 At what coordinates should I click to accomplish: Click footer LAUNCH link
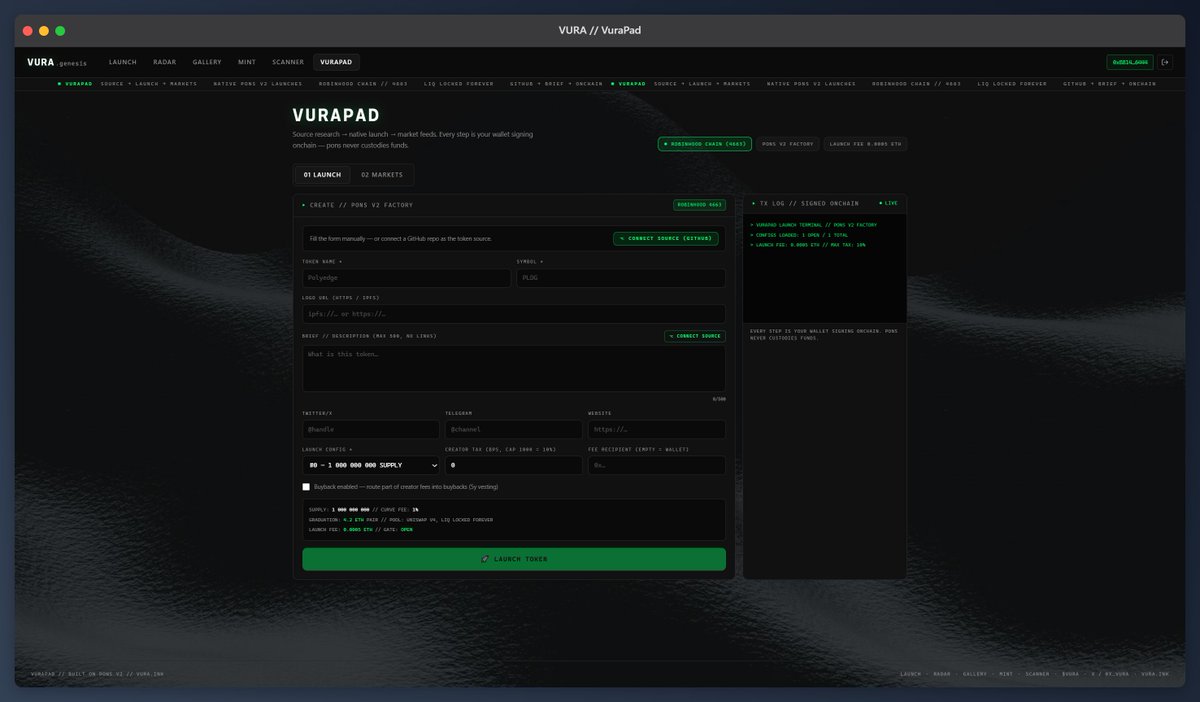pyautogui.click(x=910, y=674)
